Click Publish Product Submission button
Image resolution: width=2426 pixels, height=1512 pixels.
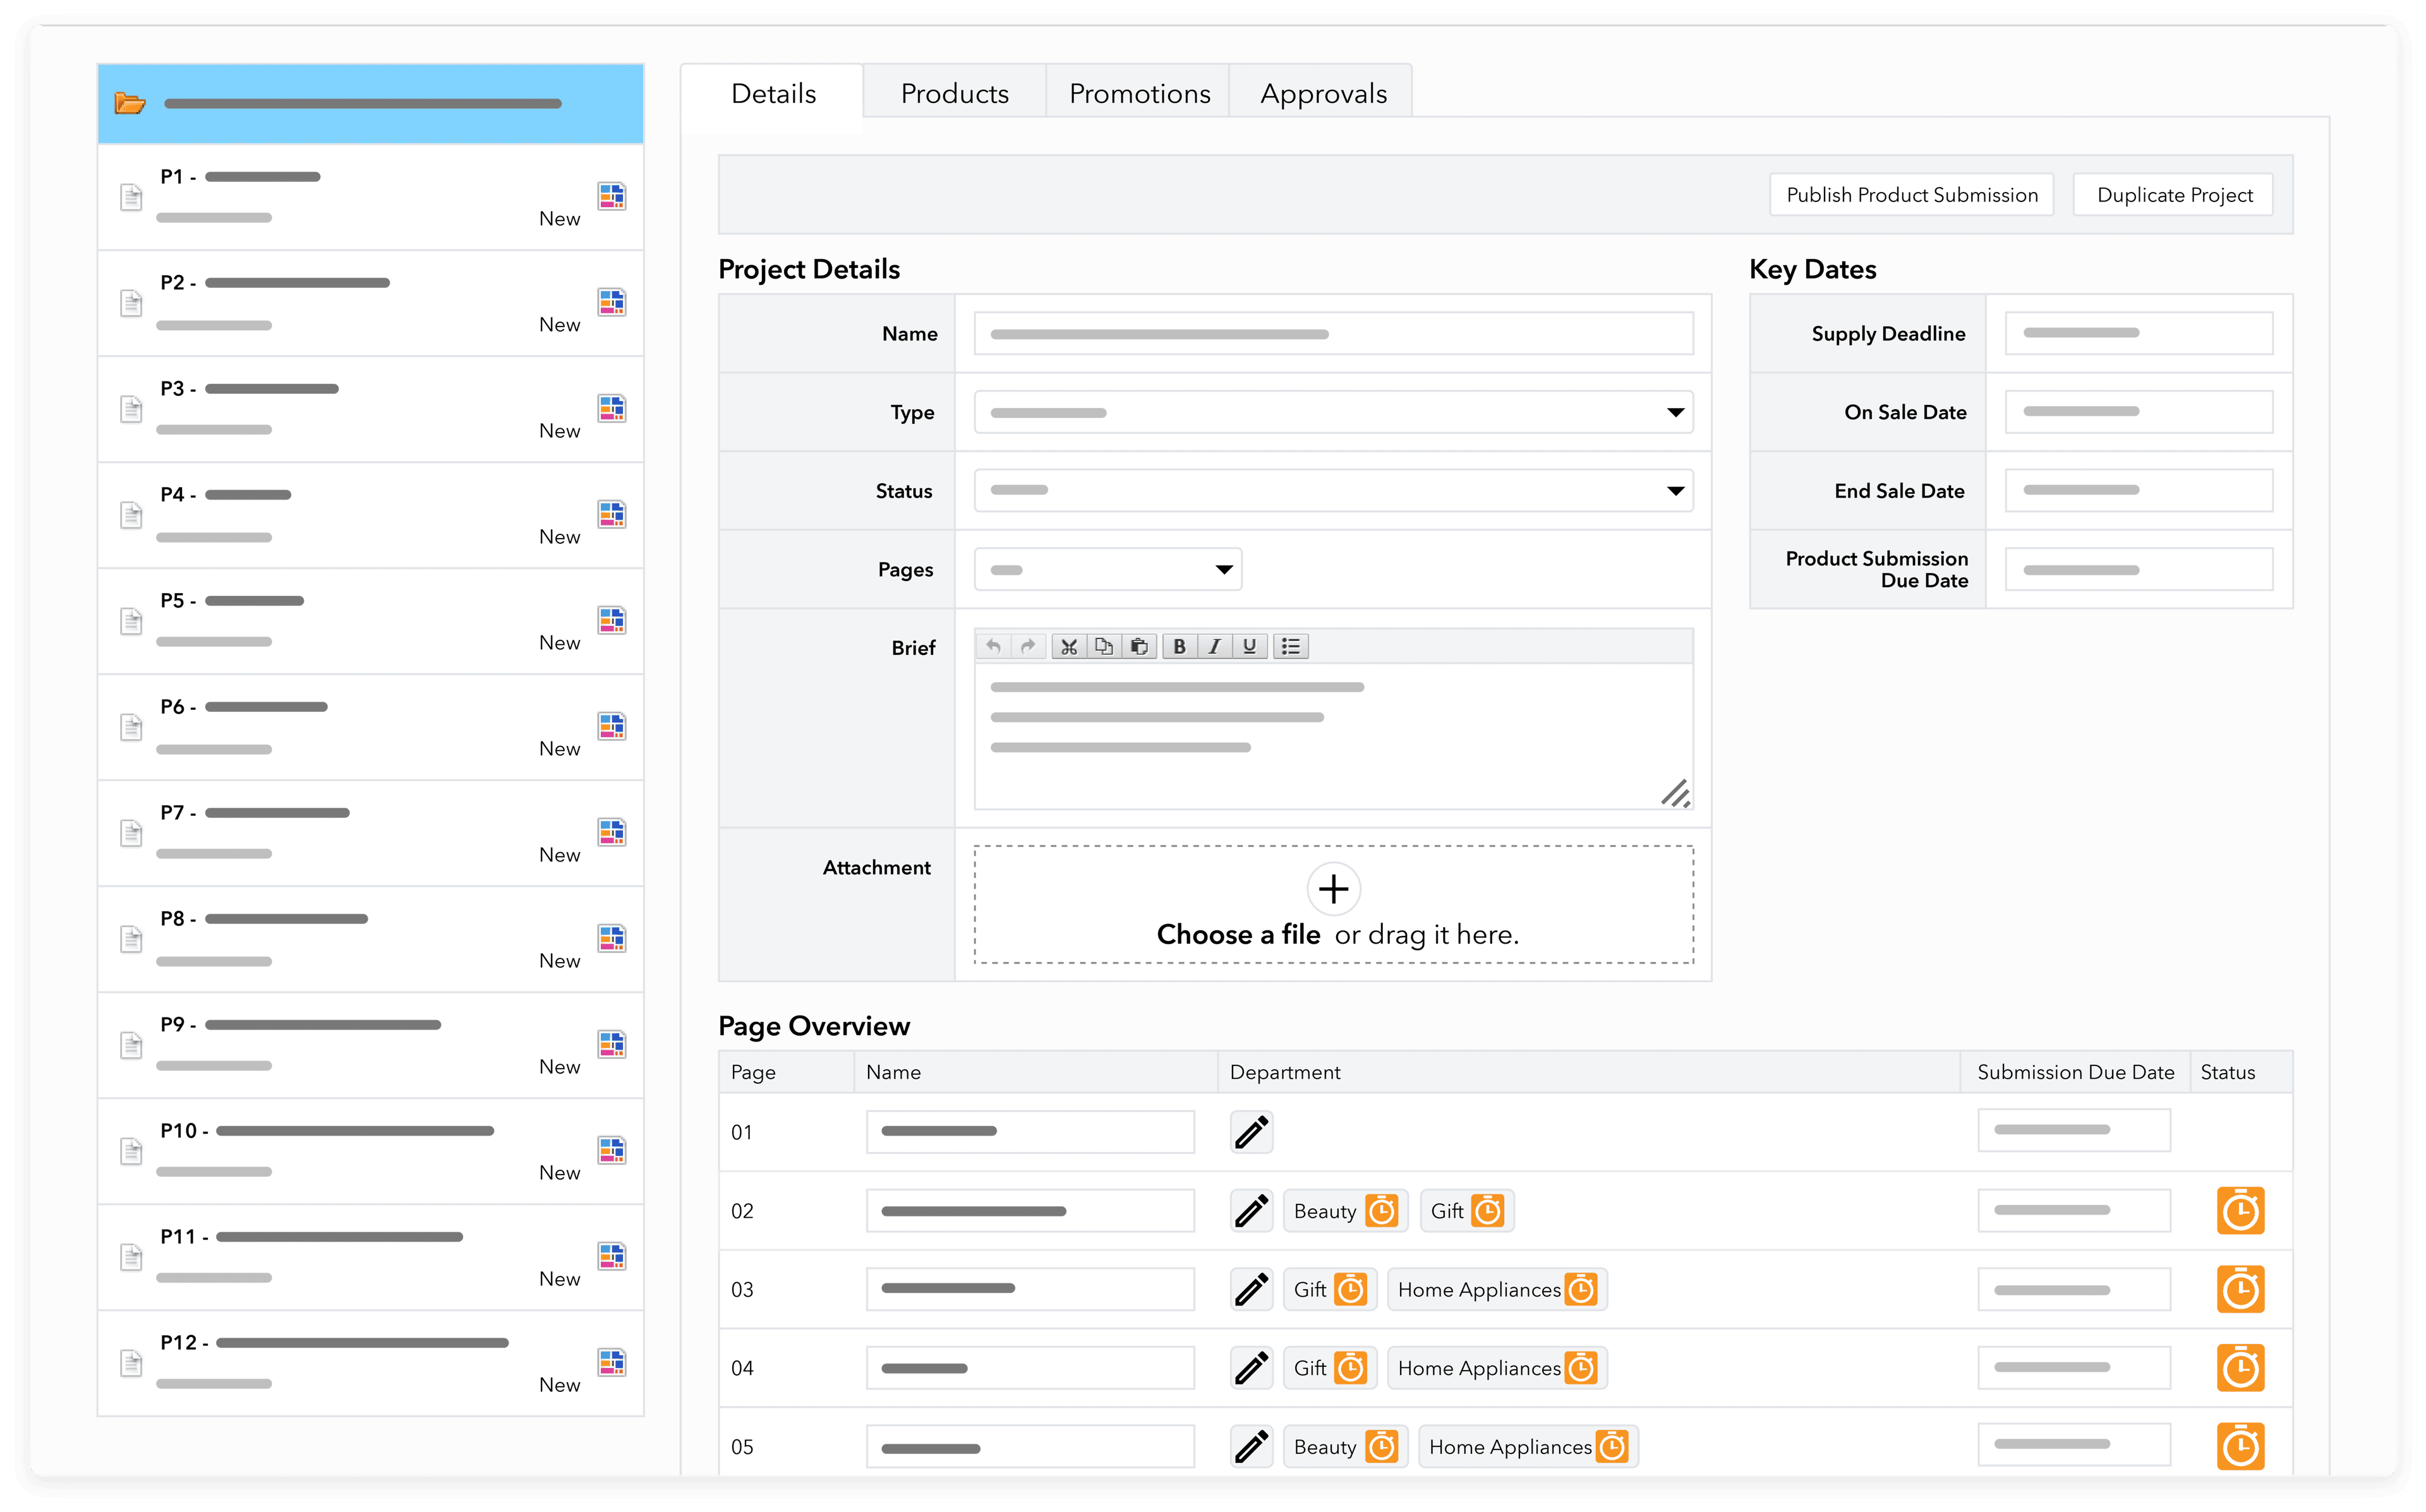pyautogui.click(x=1911, y=195)
